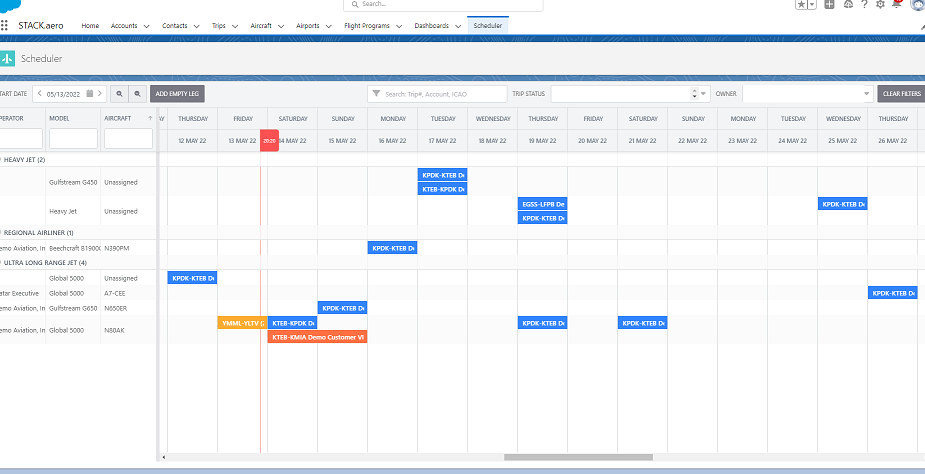Click the horizontal timeline scrollbar

click(x=577, y=457)
